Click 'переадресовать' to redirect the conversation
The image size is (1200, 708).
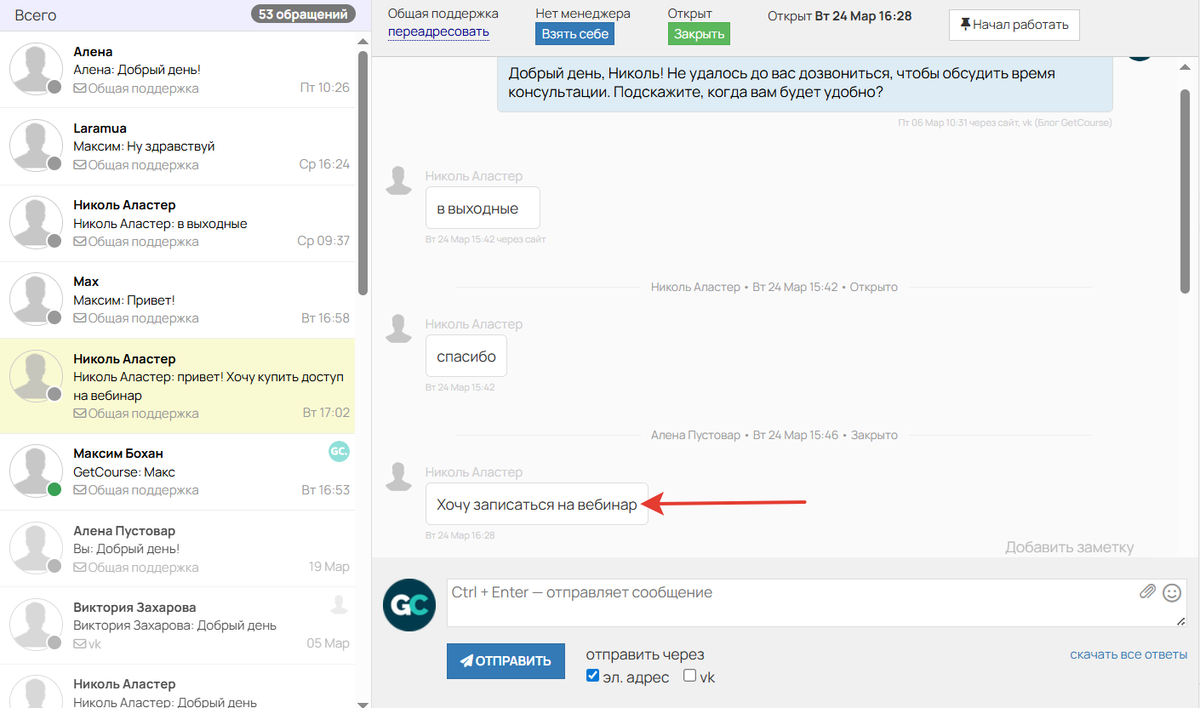[438, 32]
